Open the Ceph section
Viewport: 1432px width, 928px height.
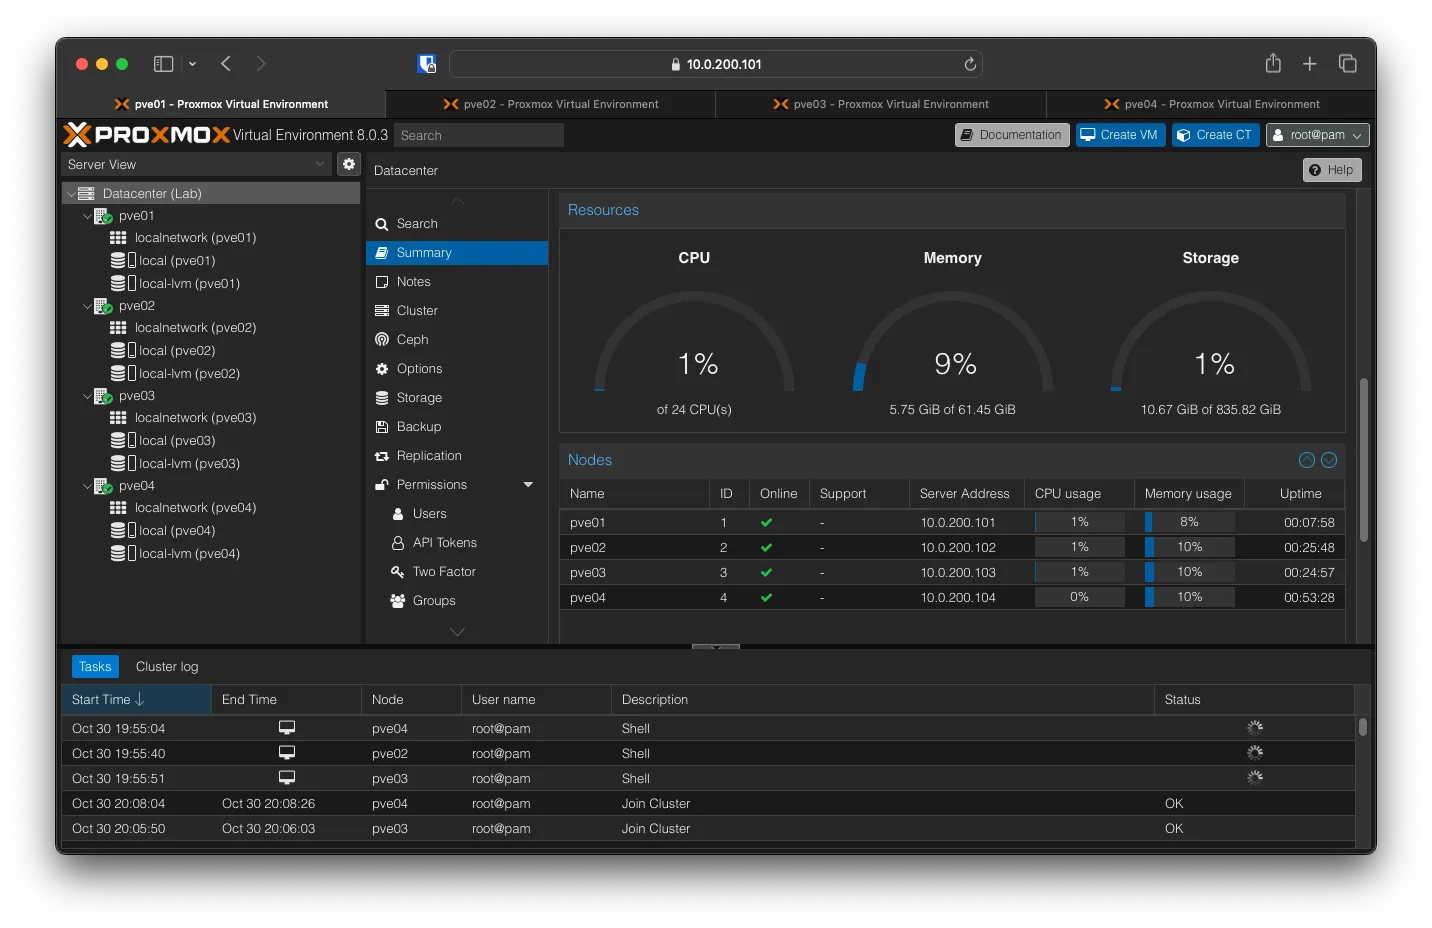(457, 340)
